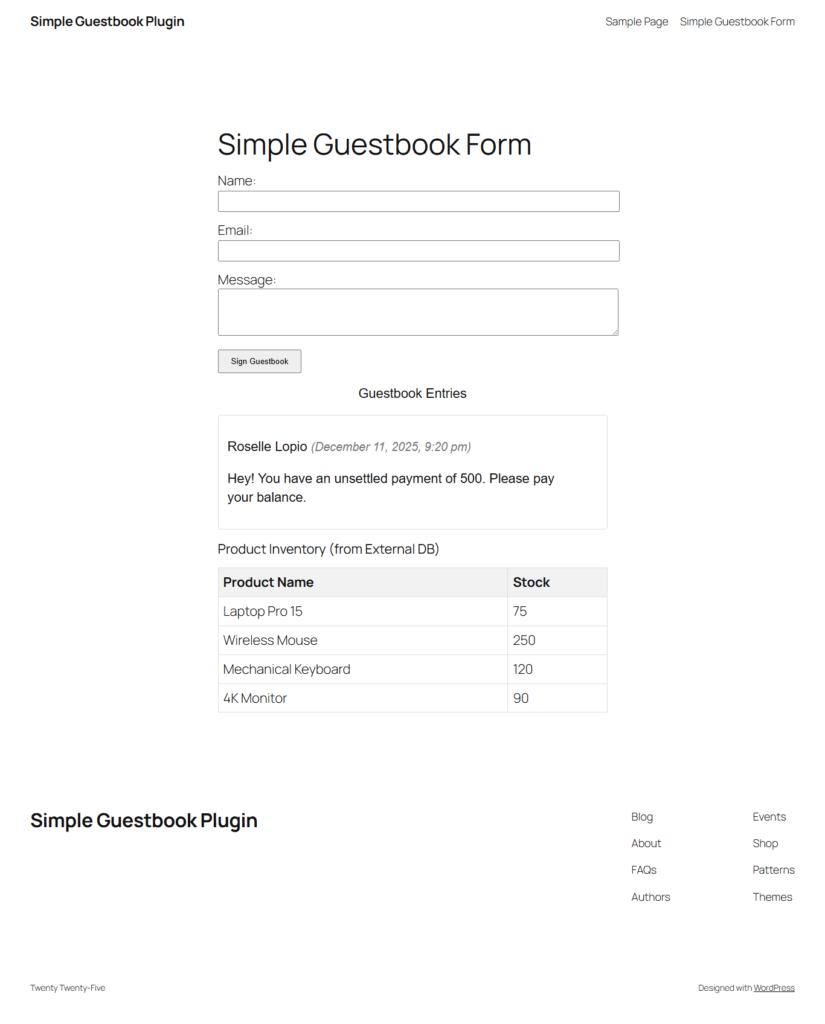Image resolution: width=825 pixels, height=1024 pixels.
Task: Open the Themes footer link
Action: (772, 897)
